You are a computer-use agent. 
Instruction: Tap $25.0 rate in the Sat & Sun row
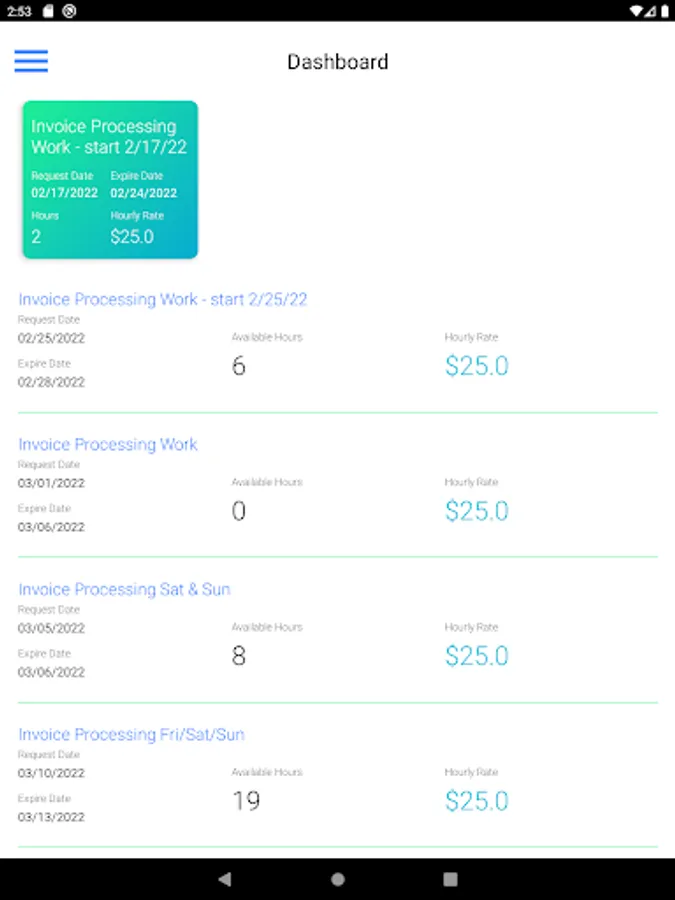pyautogui.click(x=477, y=656)
